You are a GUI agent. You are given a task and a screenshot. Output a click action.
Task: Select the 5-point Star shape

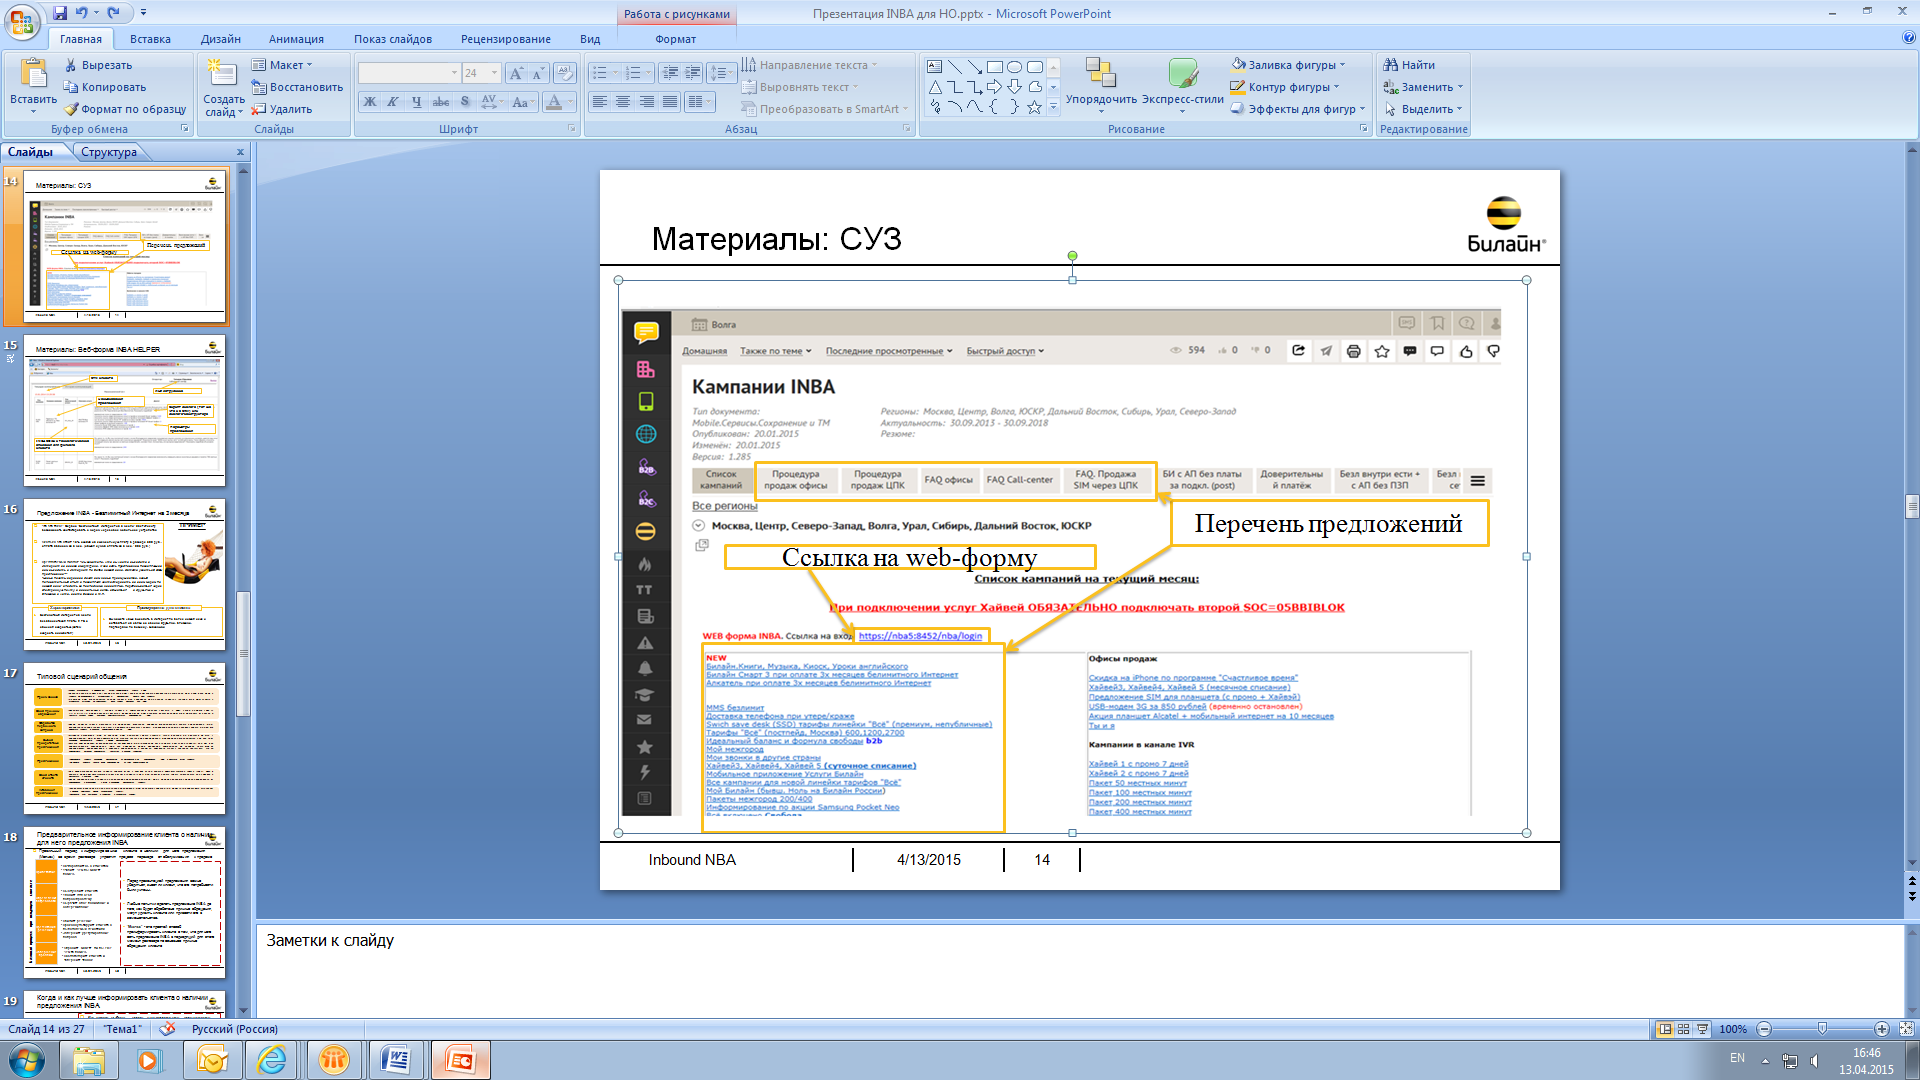tap(1034, 107)
